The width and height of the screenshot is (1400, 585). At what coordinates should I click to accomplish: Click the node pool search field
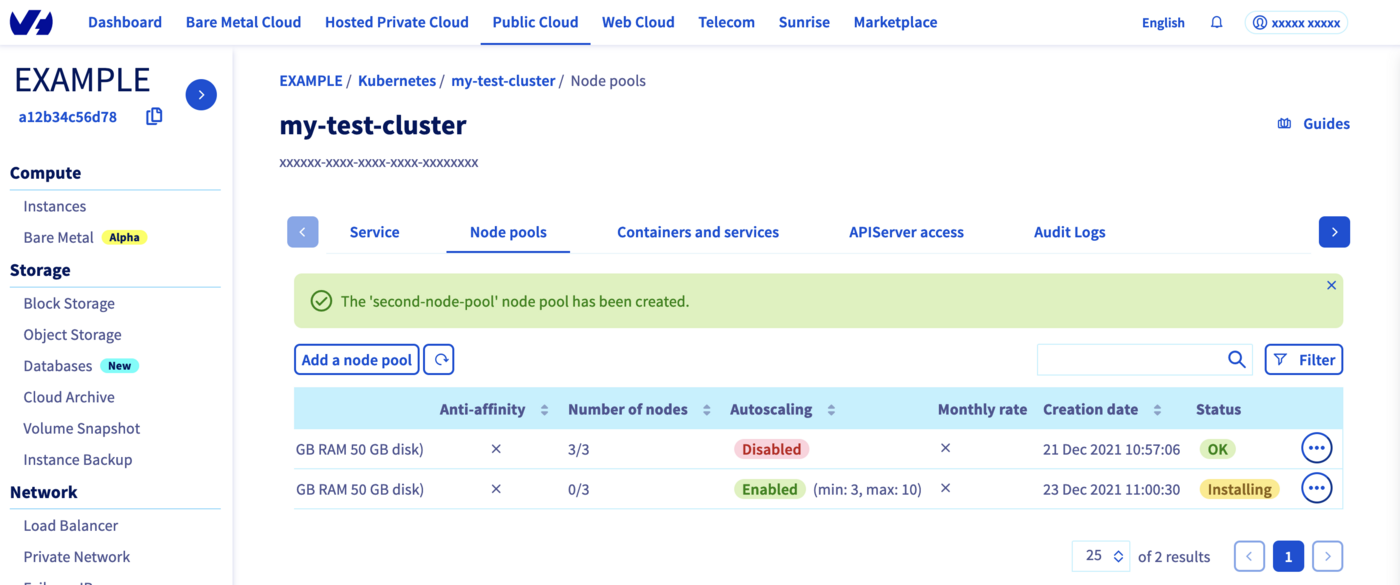(1130, 360)
